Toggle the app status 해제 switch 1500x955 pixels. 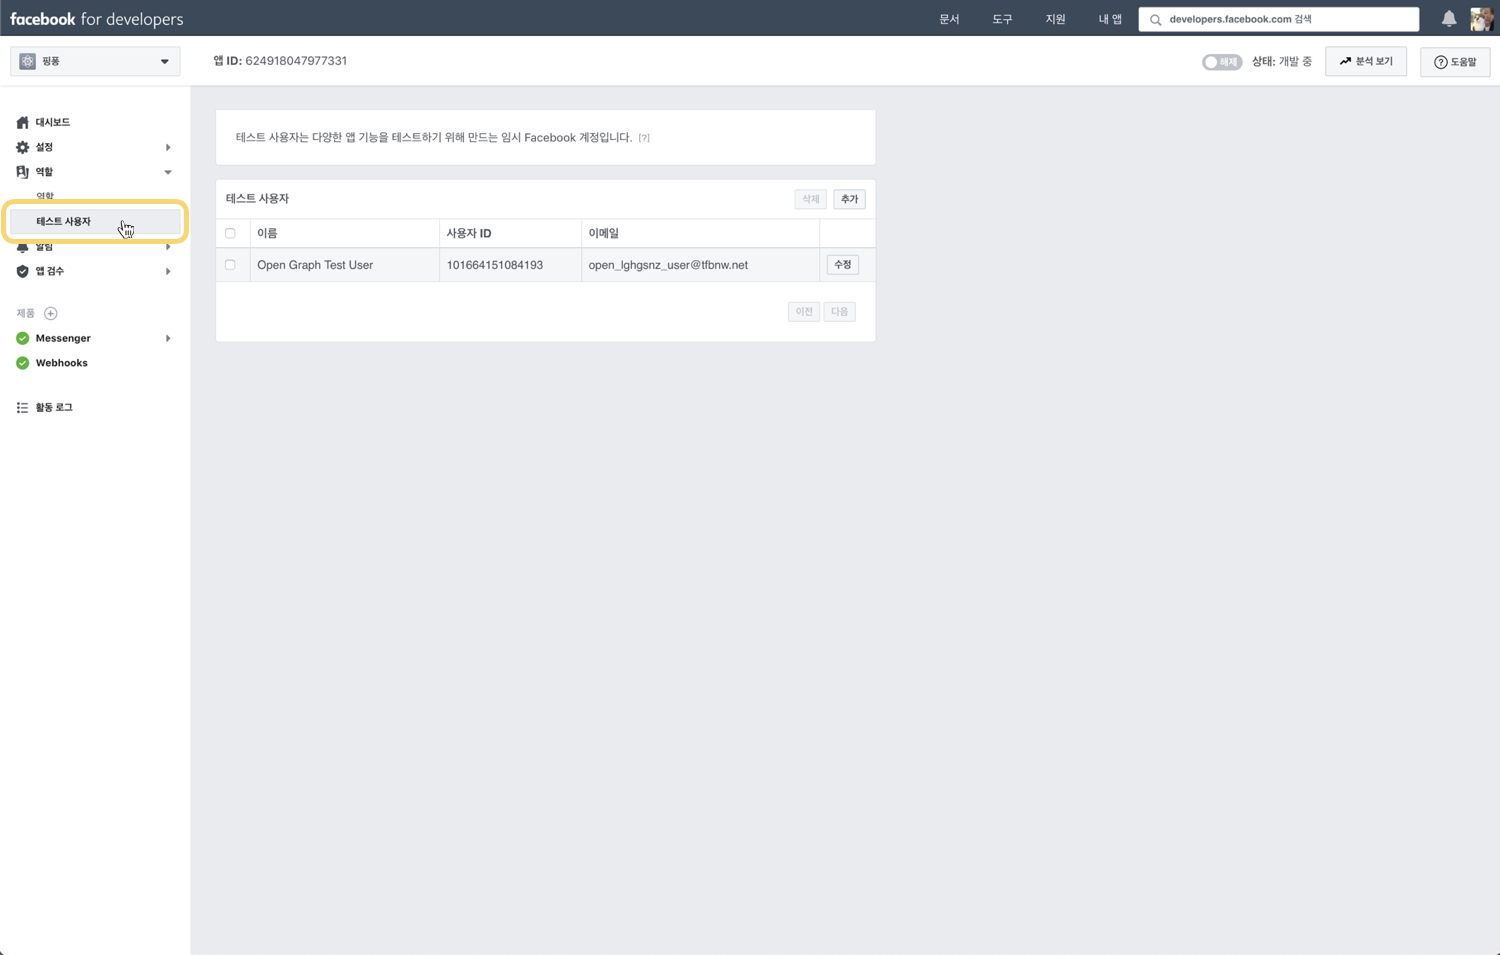[1221, 62]
